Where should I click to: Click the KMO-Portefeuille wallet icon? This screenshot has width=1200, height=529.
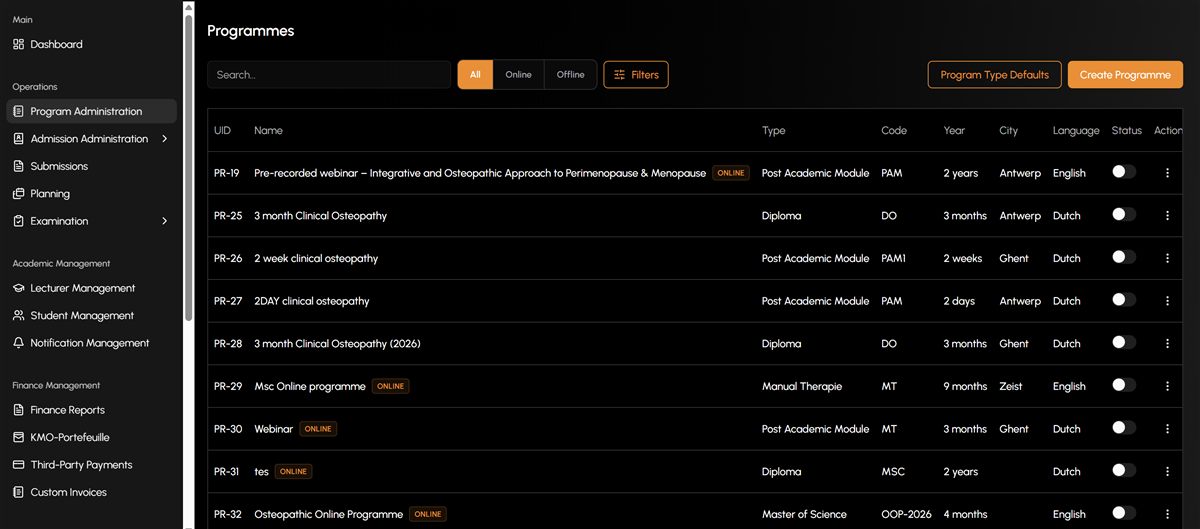[18, 437]
